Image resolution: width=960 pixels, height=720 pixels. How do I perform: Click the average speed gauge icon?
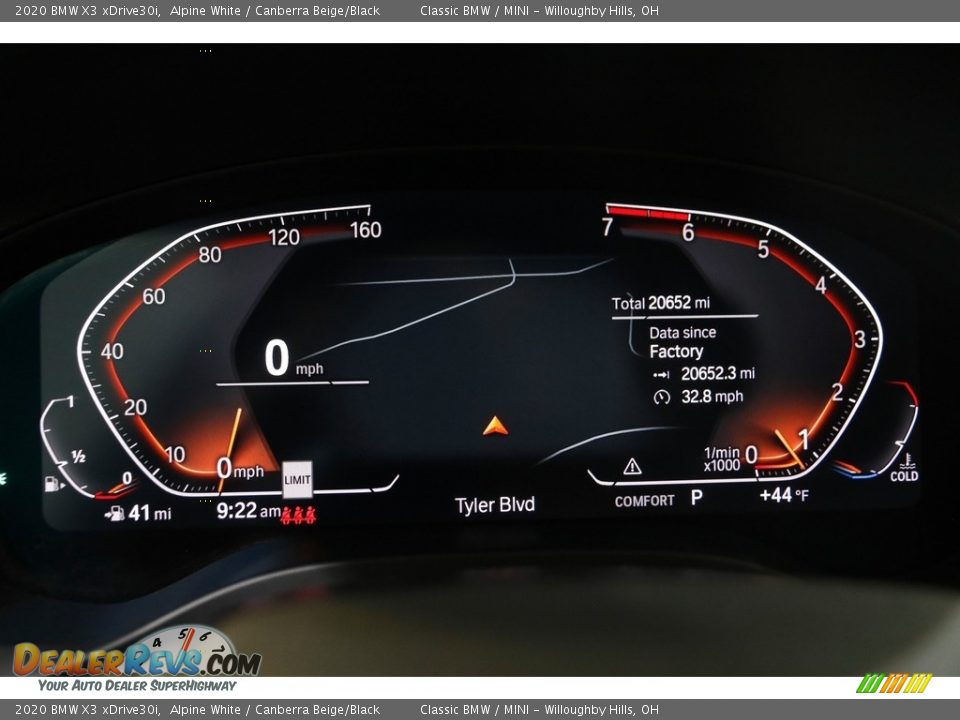(661, 397)
